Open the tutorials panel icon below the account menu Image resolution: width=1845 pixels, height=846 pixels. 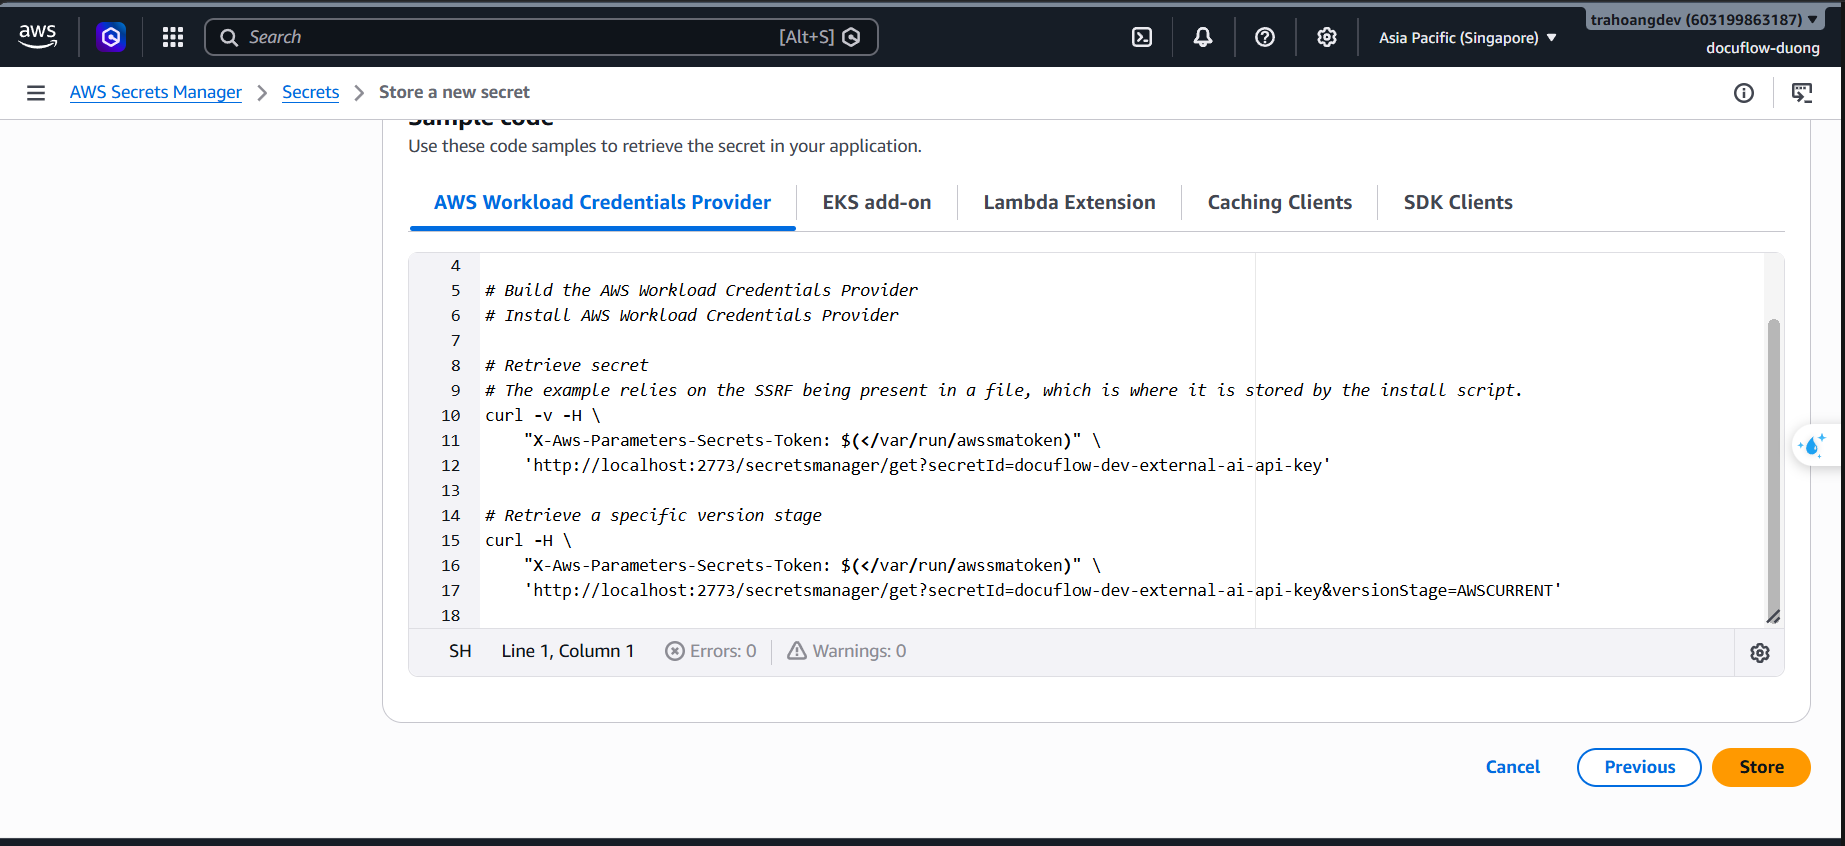pos(1802,93)
